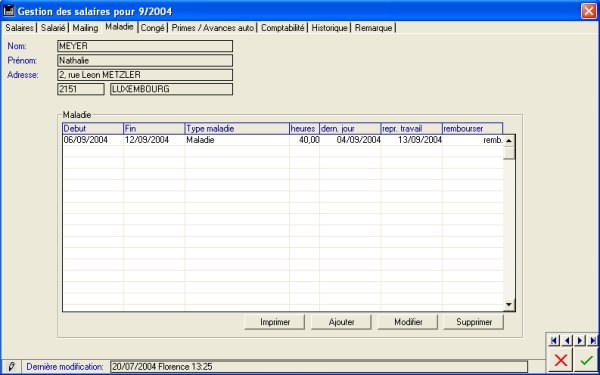This screenshot has width=600, height=375.
Task: Click the heures column header
Action: tap(305, 128)
